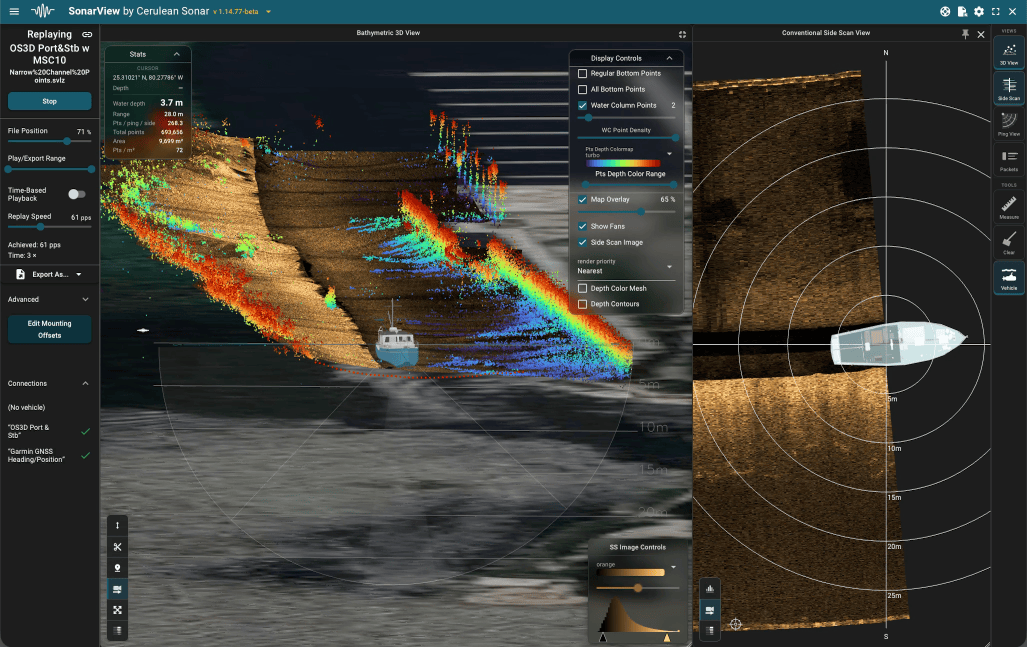Open the Ping View
The height and width of the screenshot is (647, 1027).
1009,124
